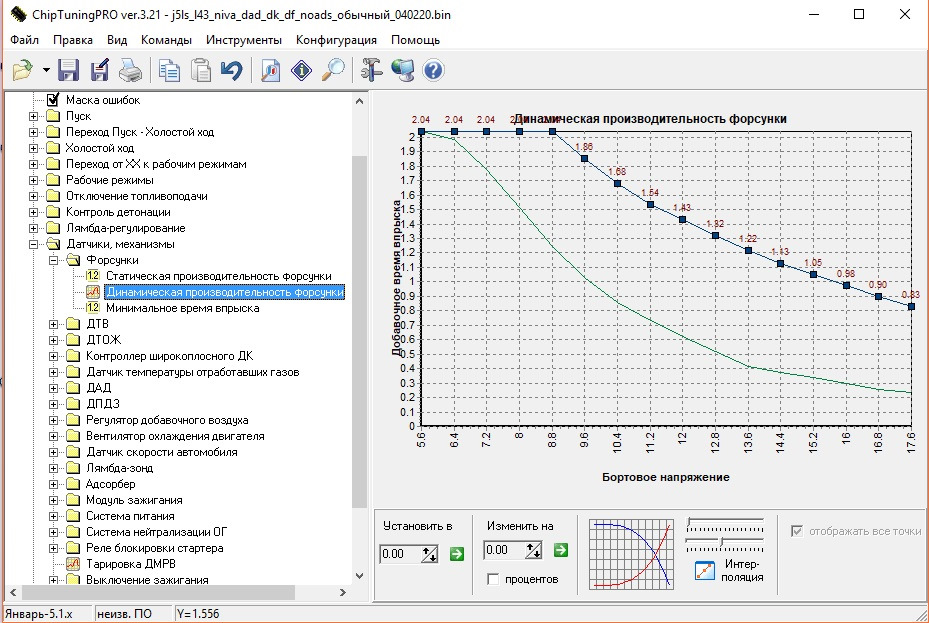Click the tree's vertical scrollbar down arrow
This screenshot has width=929, height=623.
(359, 576)
